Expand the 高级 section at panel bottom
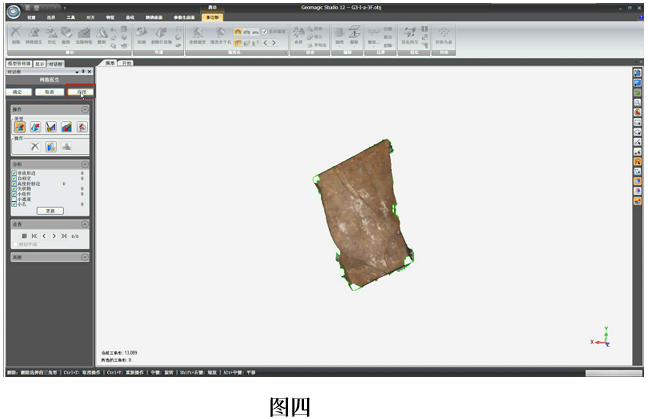 pyautogui.click(x=84, y=257)
